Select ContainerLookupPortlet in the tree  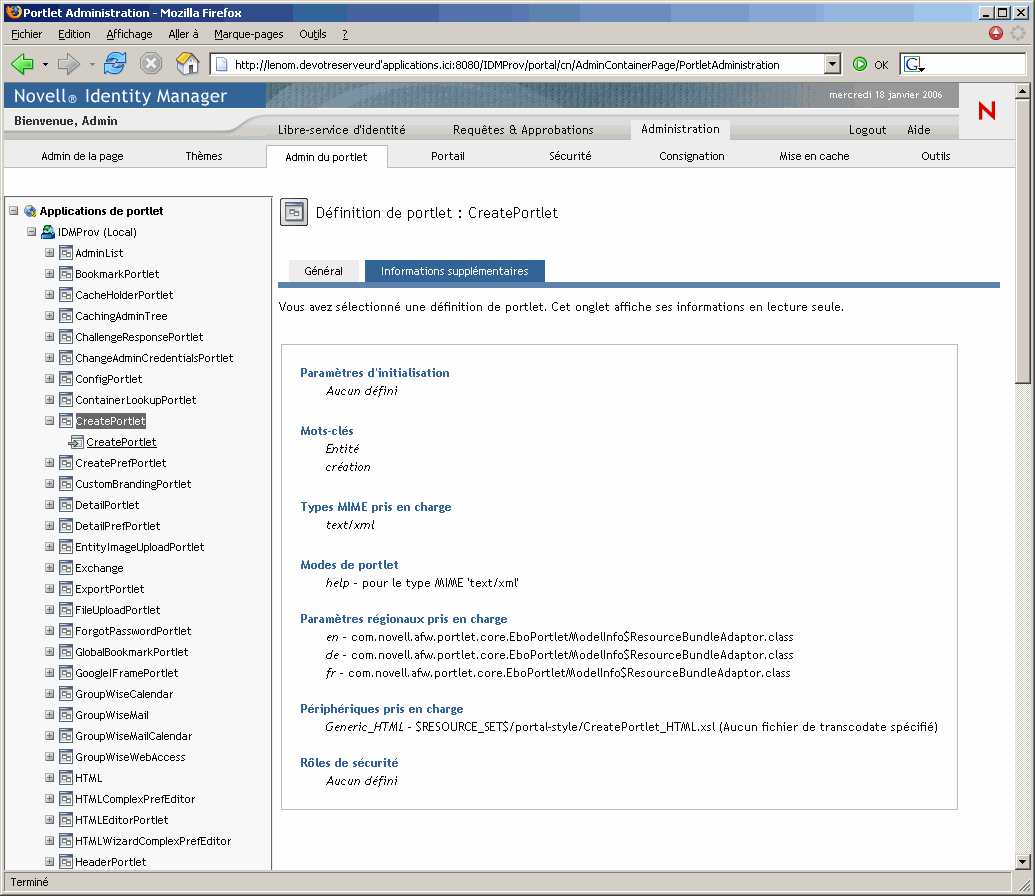pyautogui.click(x=135, y=400)
